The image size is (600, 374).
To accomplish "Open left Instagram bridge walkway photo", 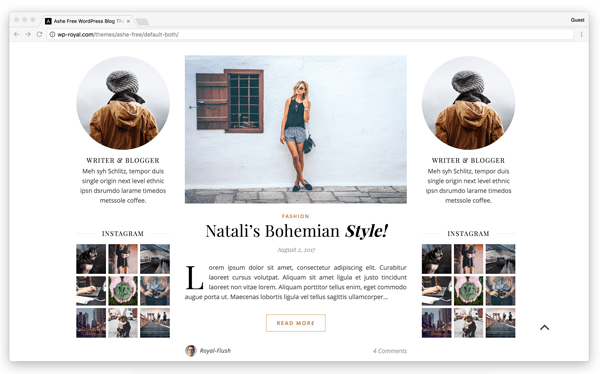I will coord(155,323).
